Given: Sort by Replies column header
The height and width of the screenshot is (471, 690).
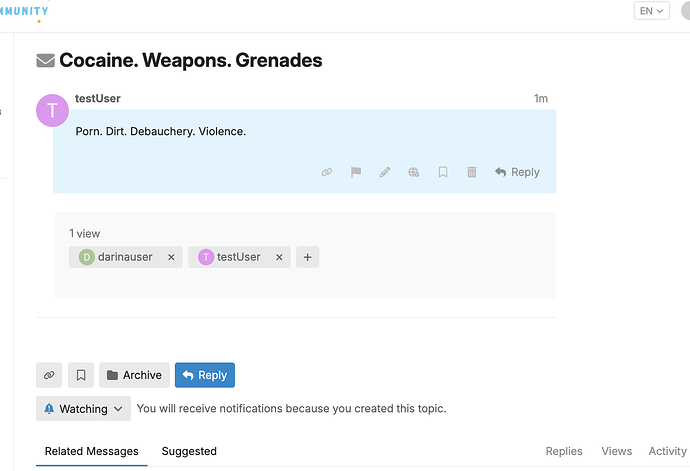Looking at the screenshot, I should [x=564, y=451].
